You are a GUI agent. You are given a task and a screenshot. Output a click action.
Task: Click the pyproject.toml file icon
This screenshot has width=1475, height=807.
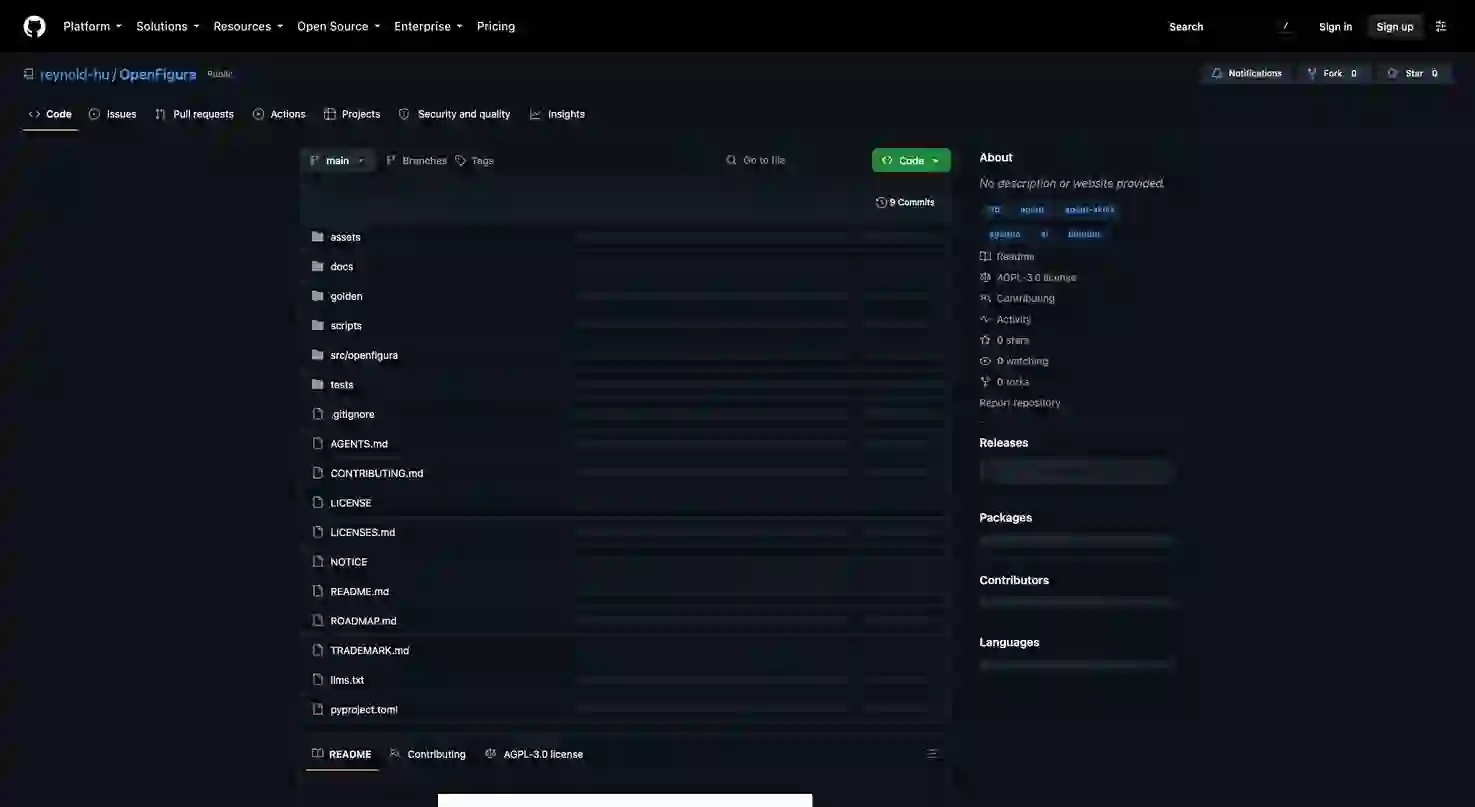click(318, 709)
